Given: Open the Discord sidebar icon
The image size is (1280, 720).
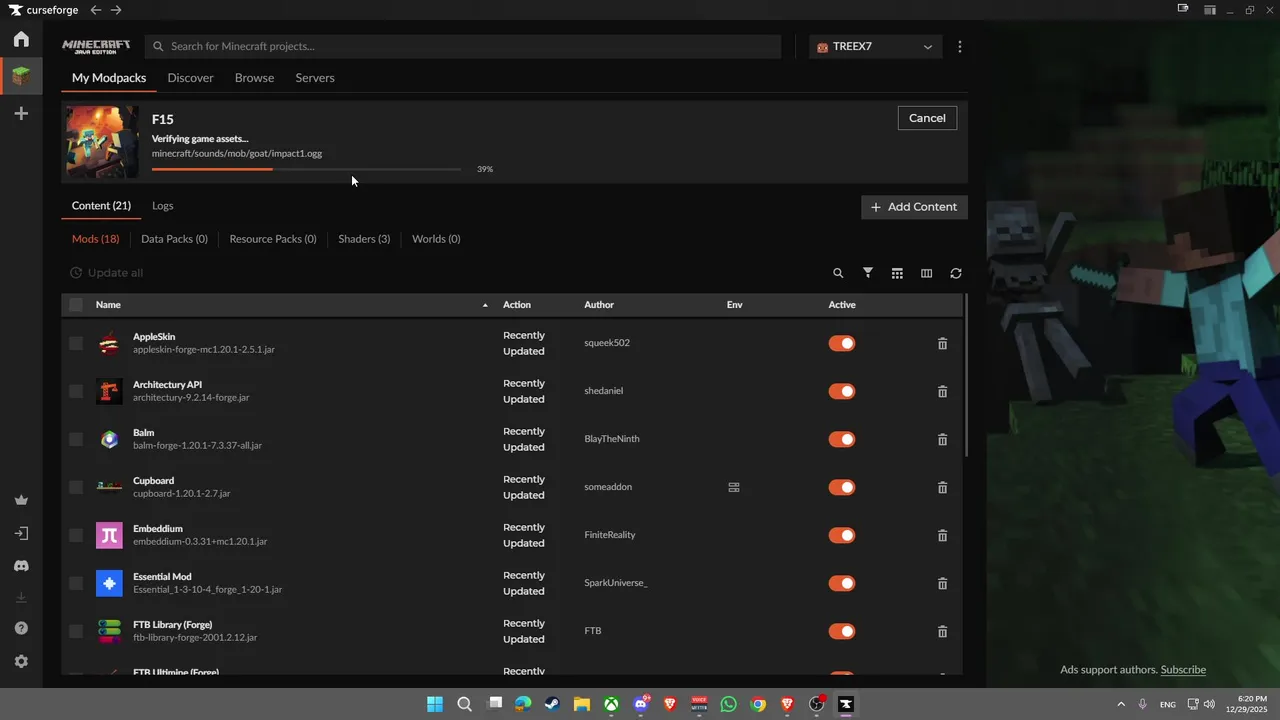Looking at the screenshot, I should coord(21,566).
